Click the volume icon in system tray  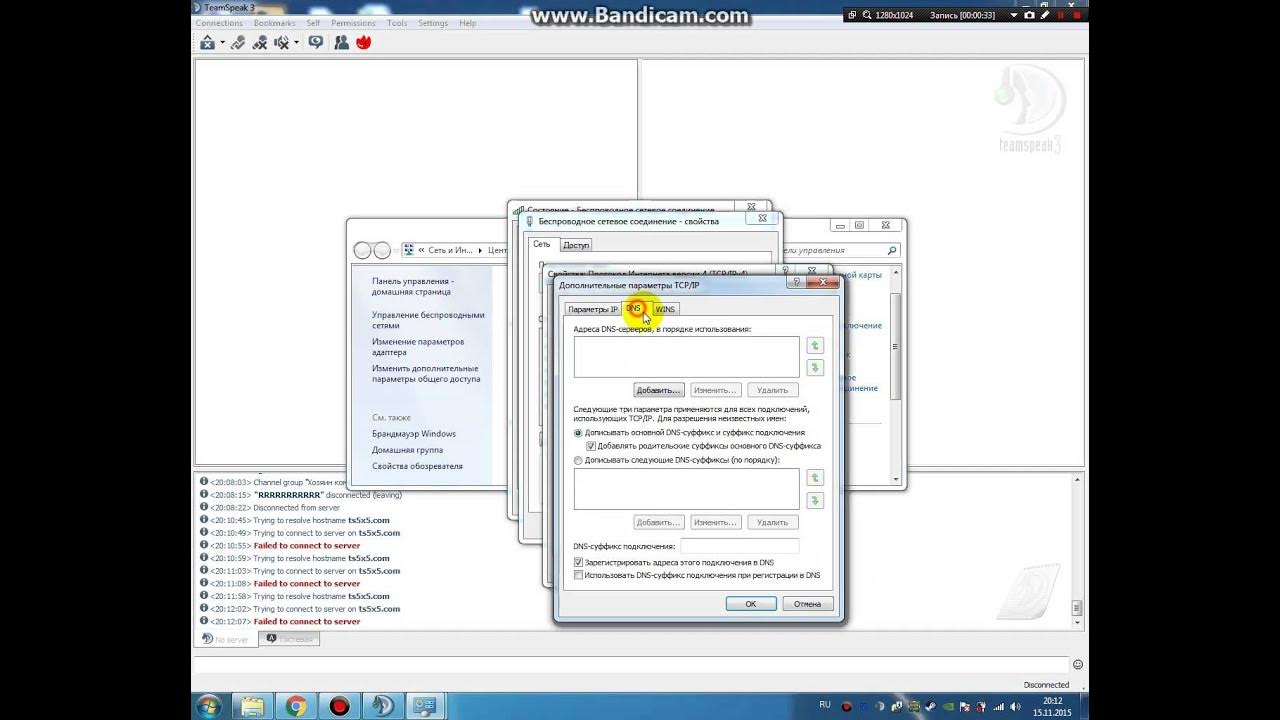[1016, 706]
